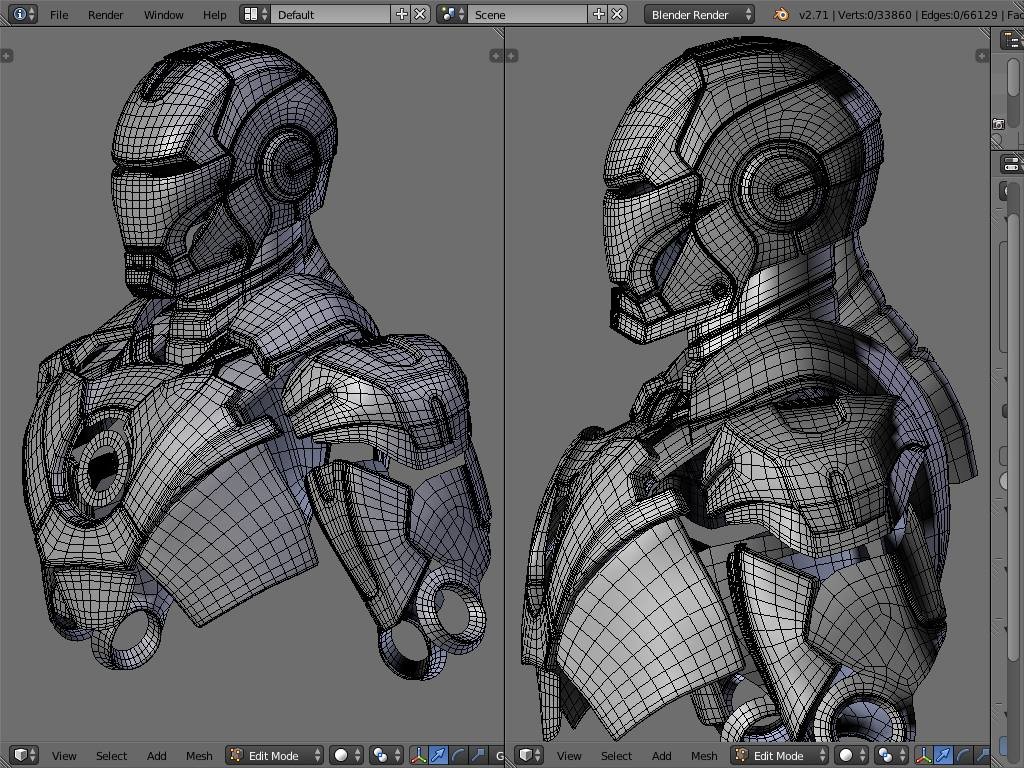The width and height of the screenshot is (1024, 768).
Task: Click the Scene name field
Action: pyautogui.click(x=527, y=14)
